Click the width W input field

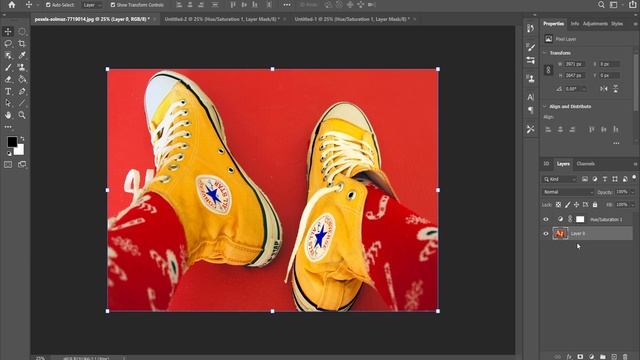tap(574, 64)
